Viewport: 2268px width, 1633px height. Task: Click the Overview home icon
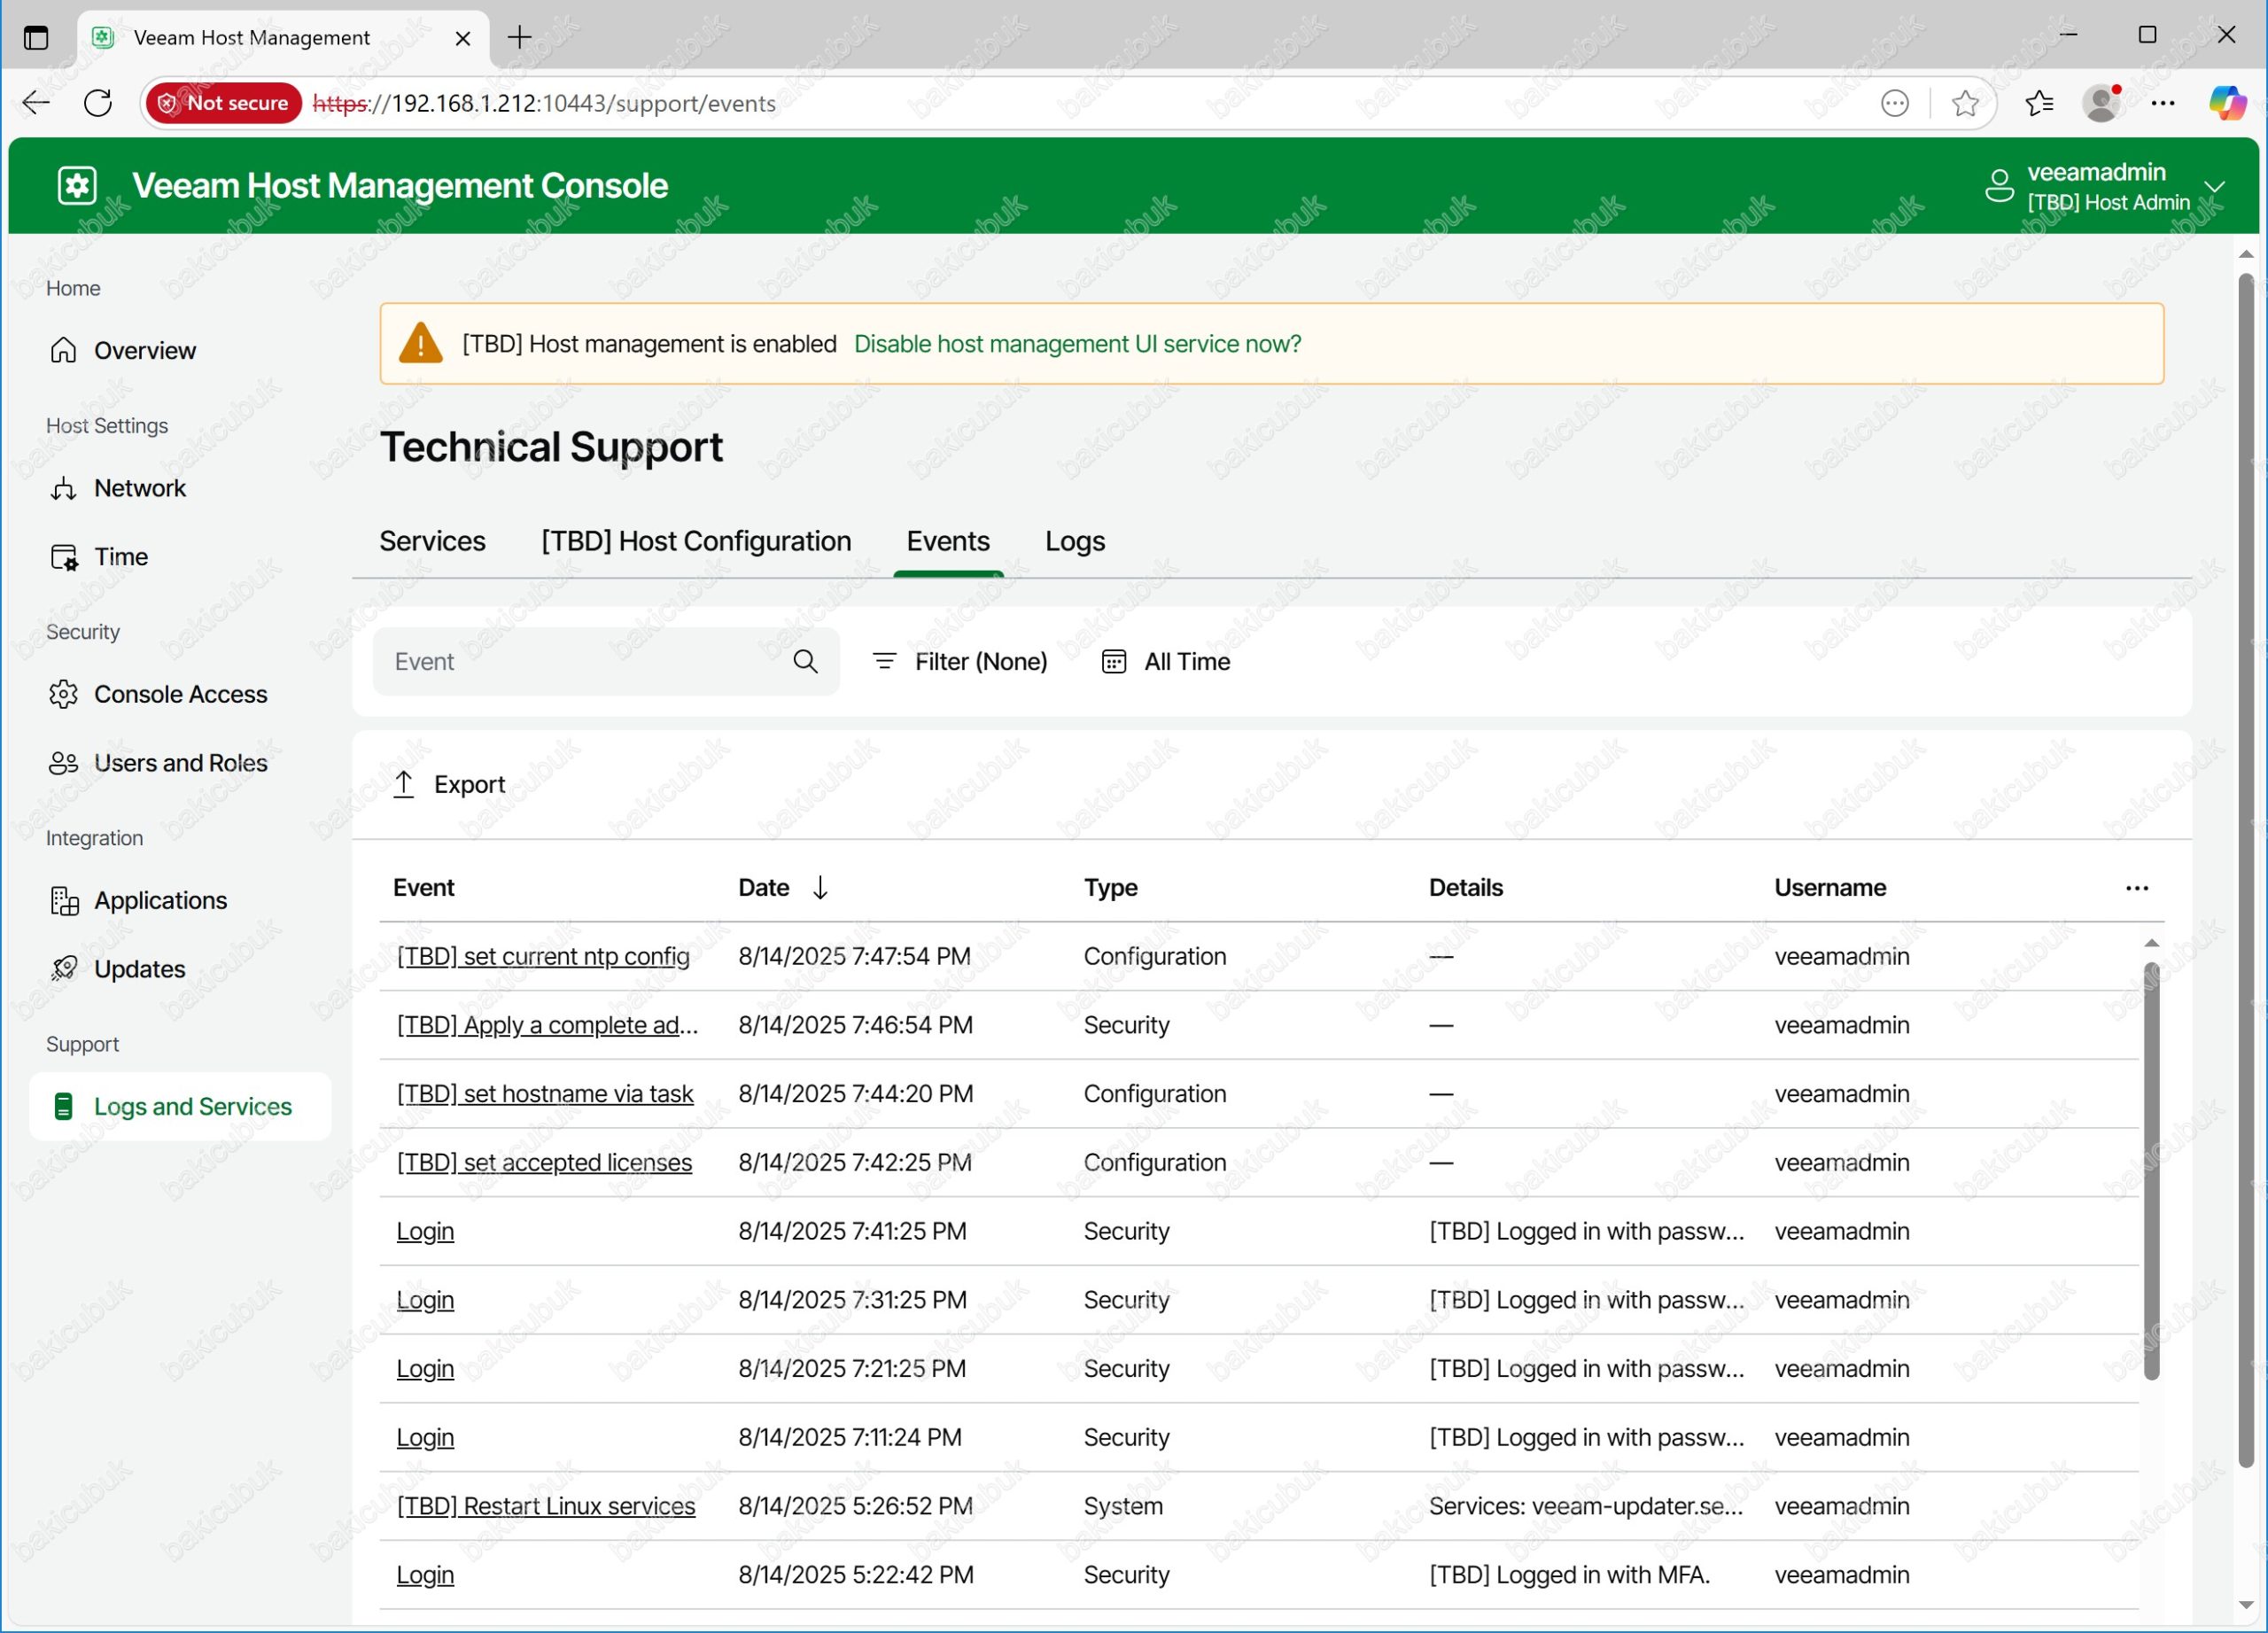(x=63, y=350)
